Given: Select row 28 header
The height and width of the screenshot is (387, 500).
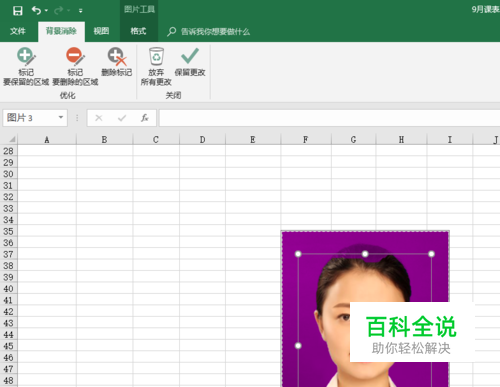Looking at the screenshot, I should coord(9,151).
